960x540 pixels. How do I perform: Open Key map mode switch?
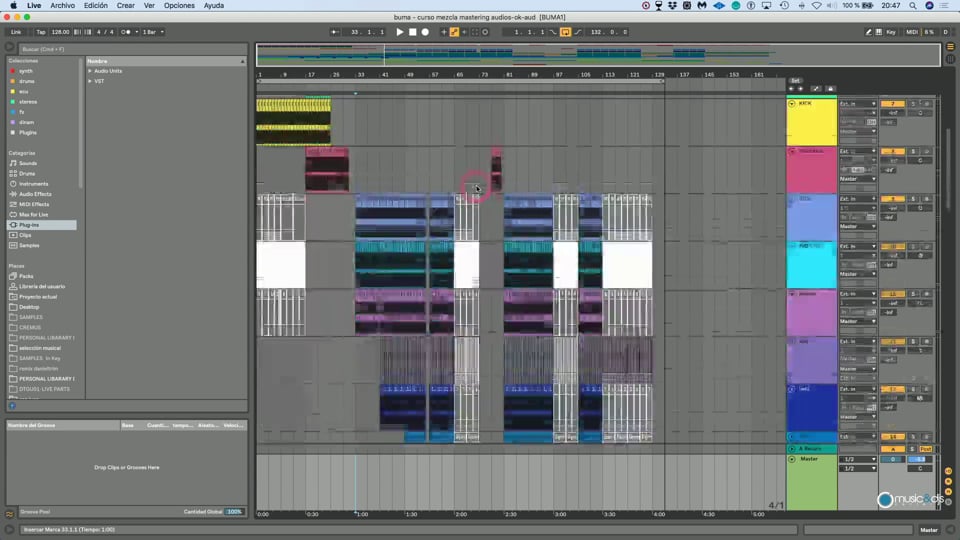pos(891,32)
